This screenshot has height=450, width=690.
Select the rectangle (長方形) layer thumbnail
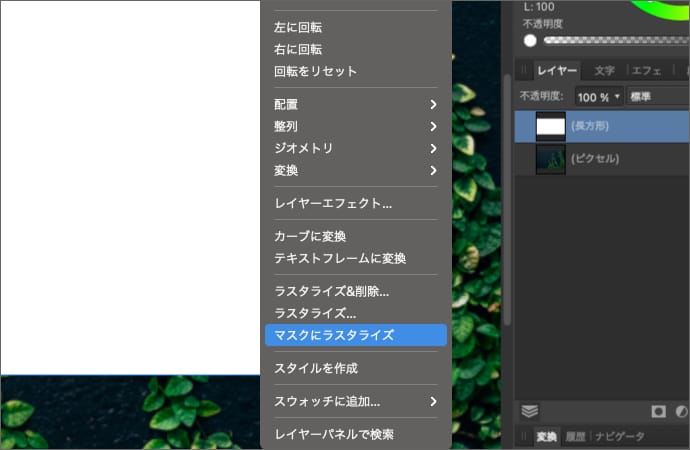551,126
